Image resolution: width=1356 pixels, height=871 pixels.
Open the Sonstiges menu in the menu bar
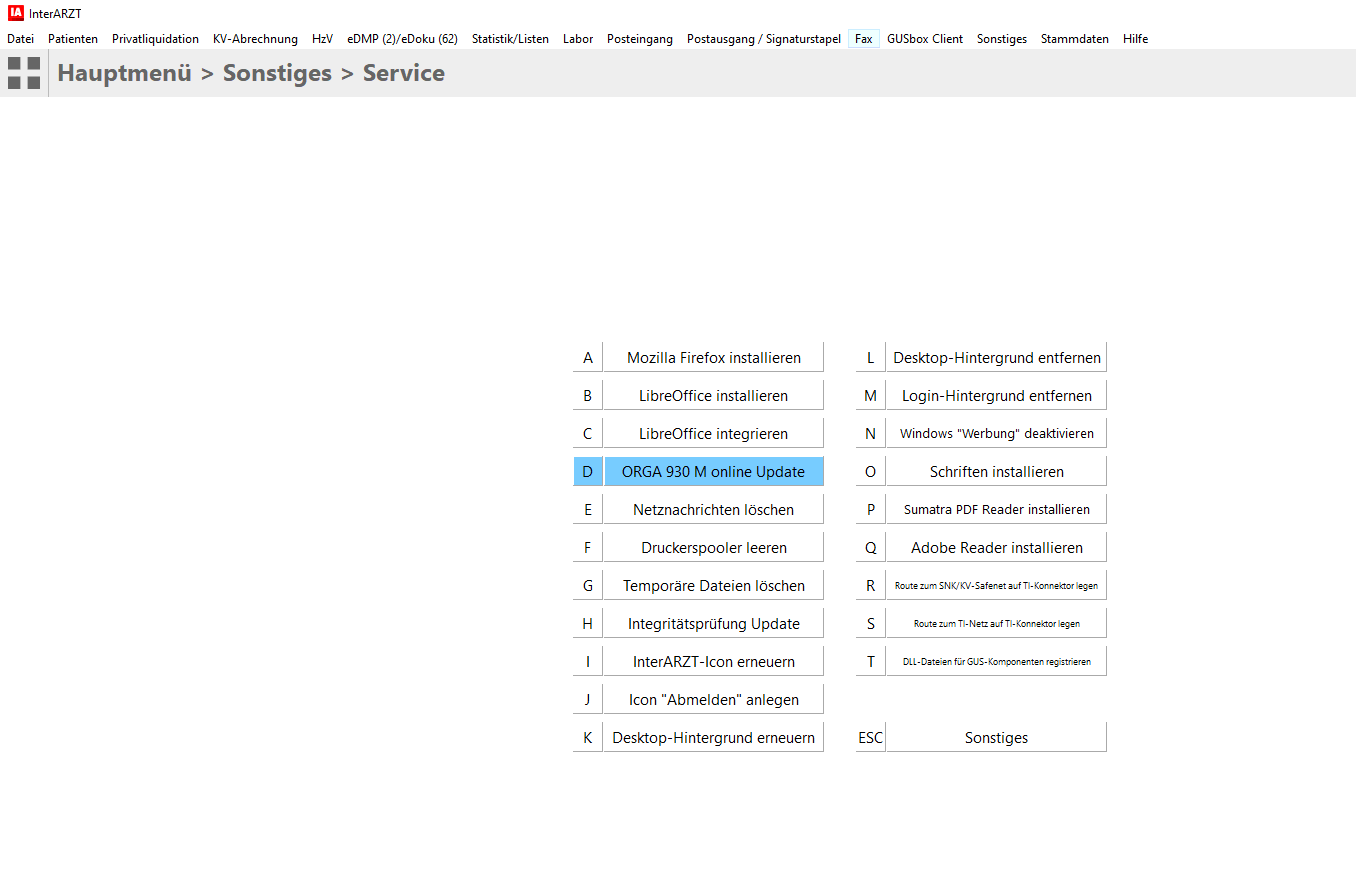coord(1002,39)
